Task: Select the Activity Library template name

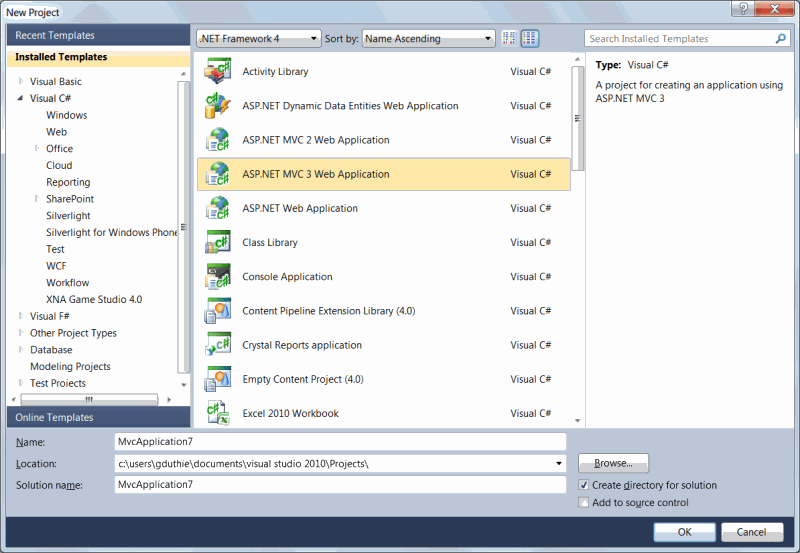Action: click(x=275, y=71)
